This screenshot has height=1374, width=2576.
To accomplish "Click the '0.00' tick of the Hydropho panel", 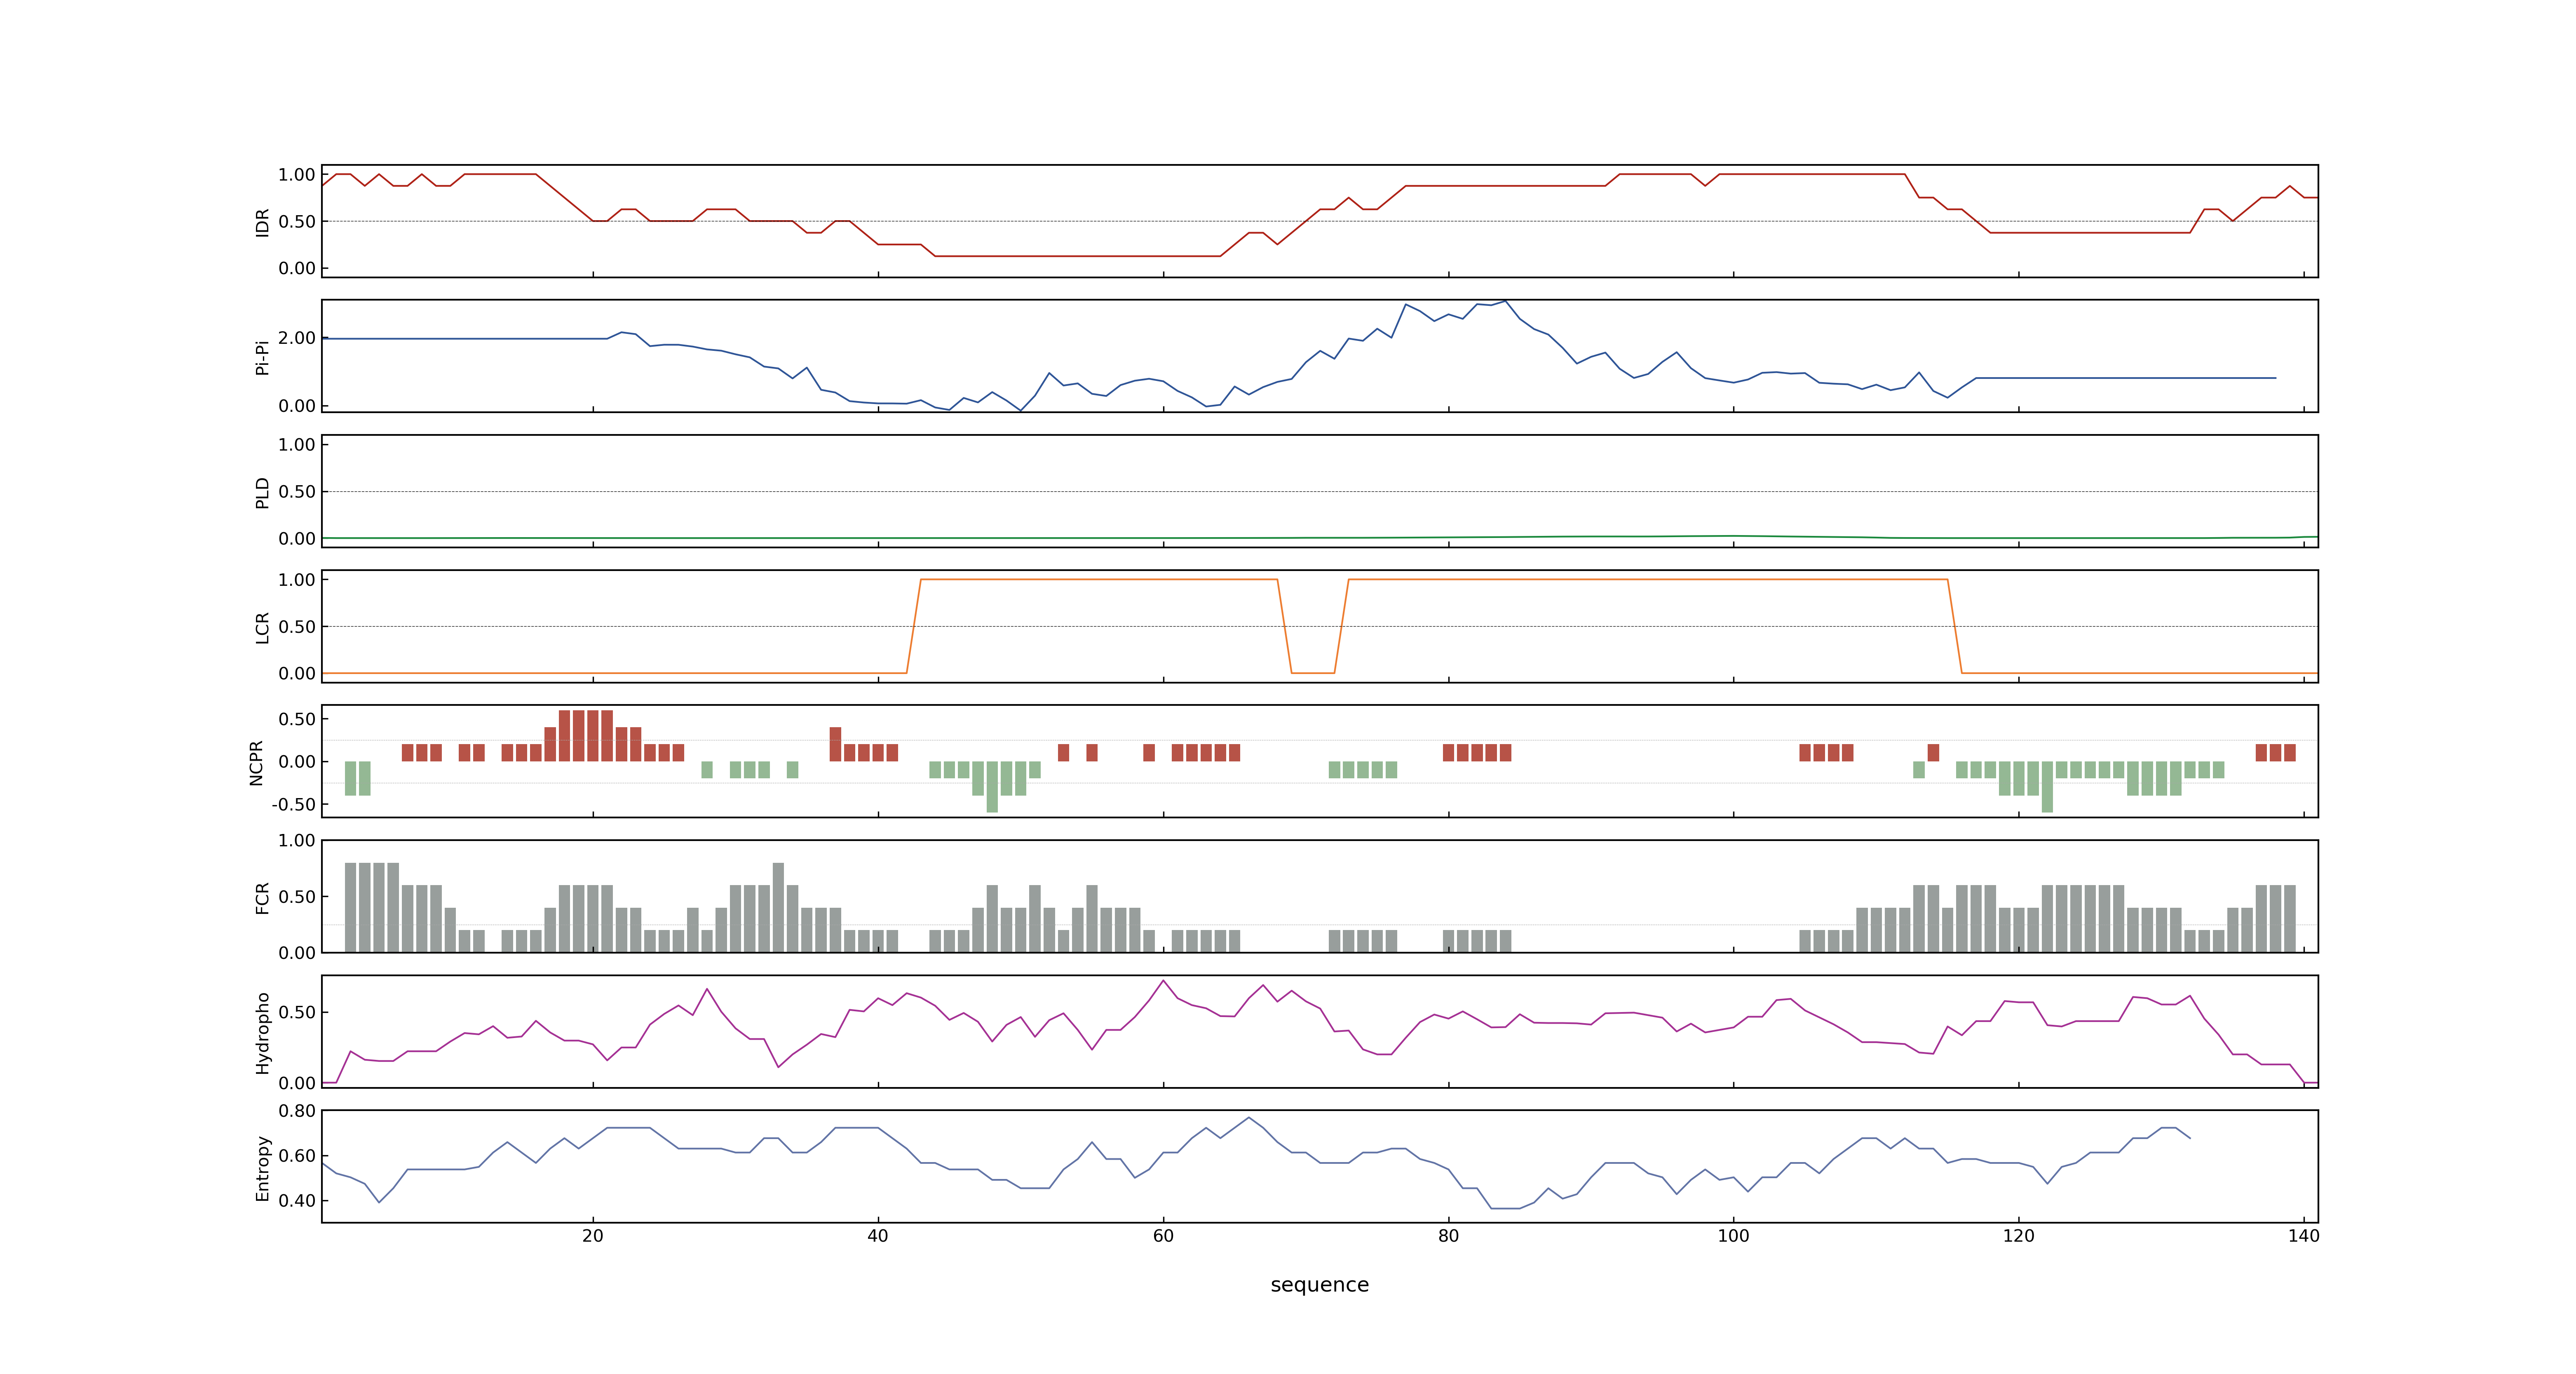I will (297, 1083).
